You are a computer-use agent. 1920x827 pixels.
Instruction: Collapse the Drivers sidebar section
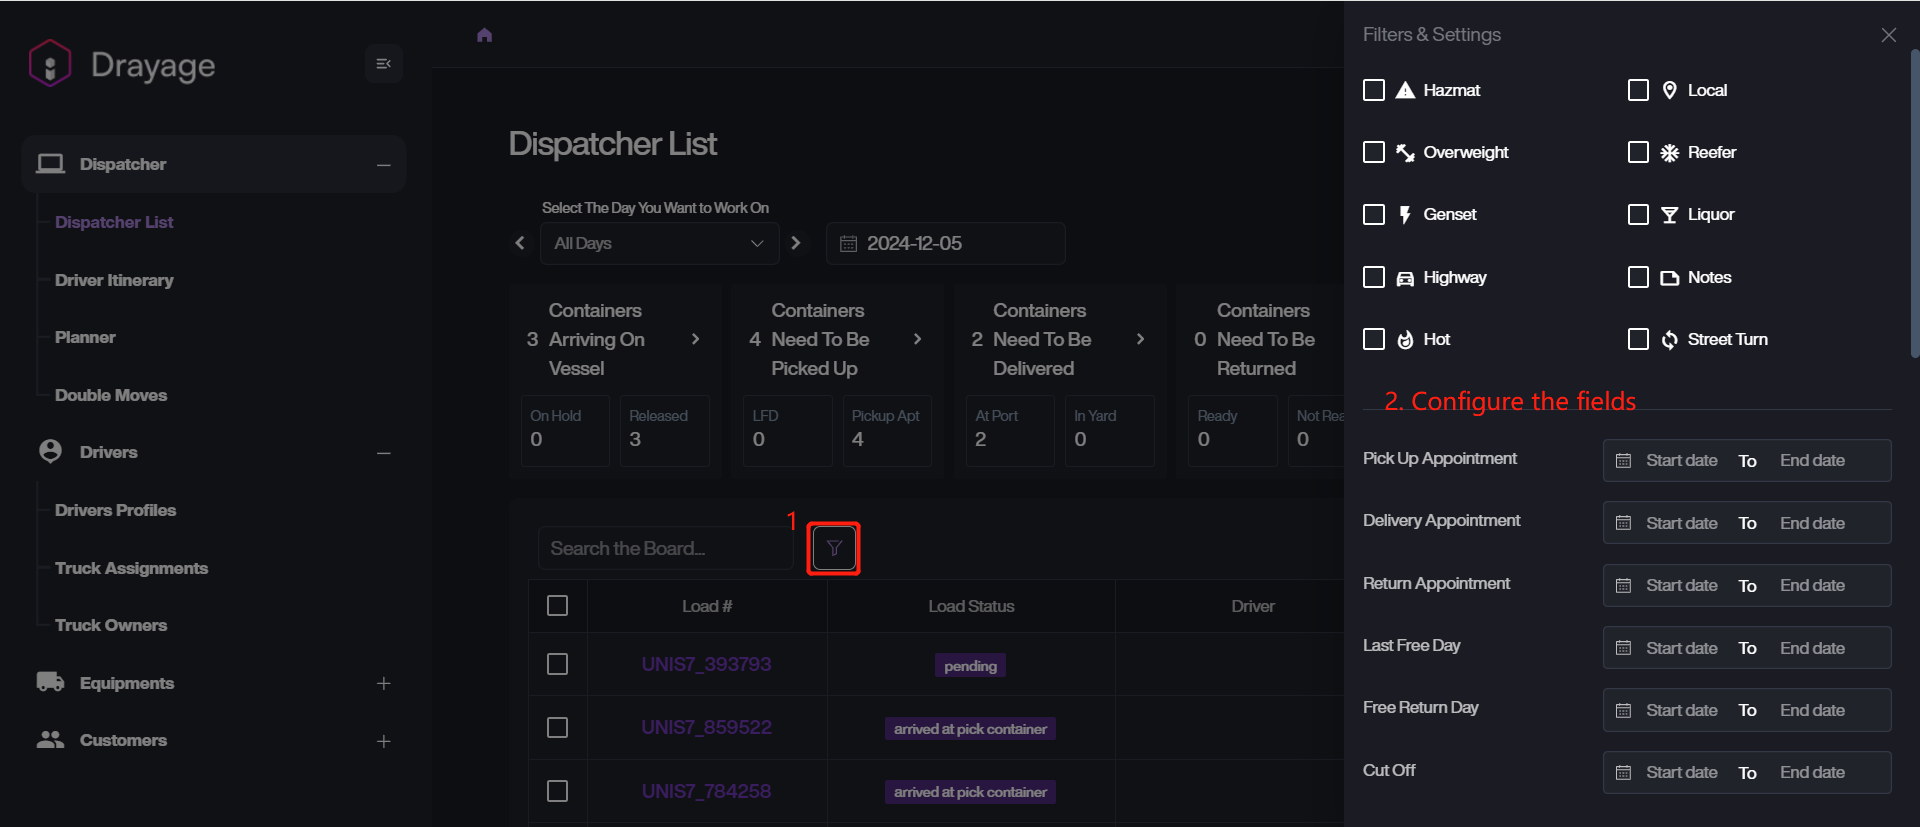383,453
